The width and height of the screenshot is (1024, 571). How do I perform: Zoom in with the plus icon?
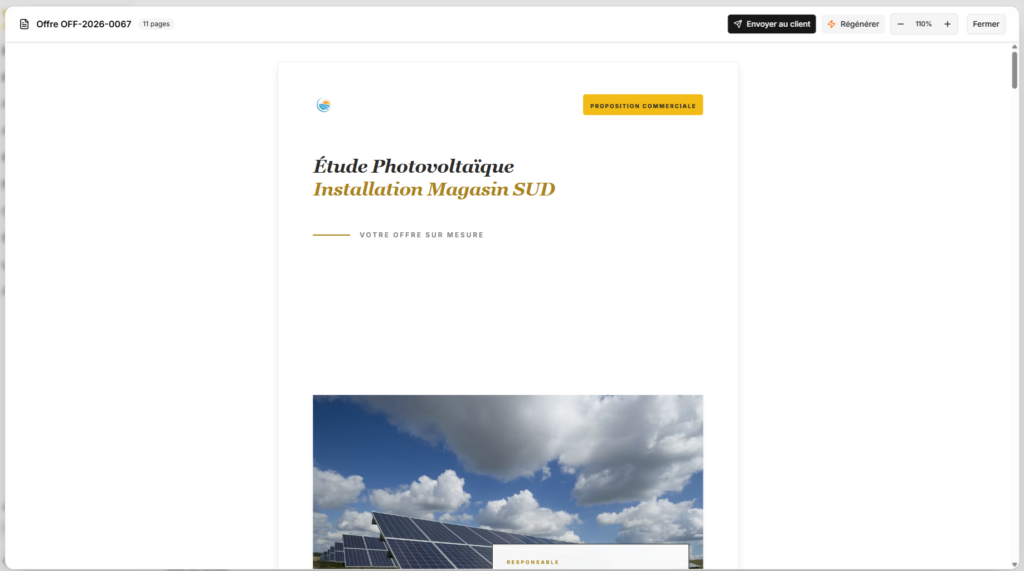[x=947, y=24]
